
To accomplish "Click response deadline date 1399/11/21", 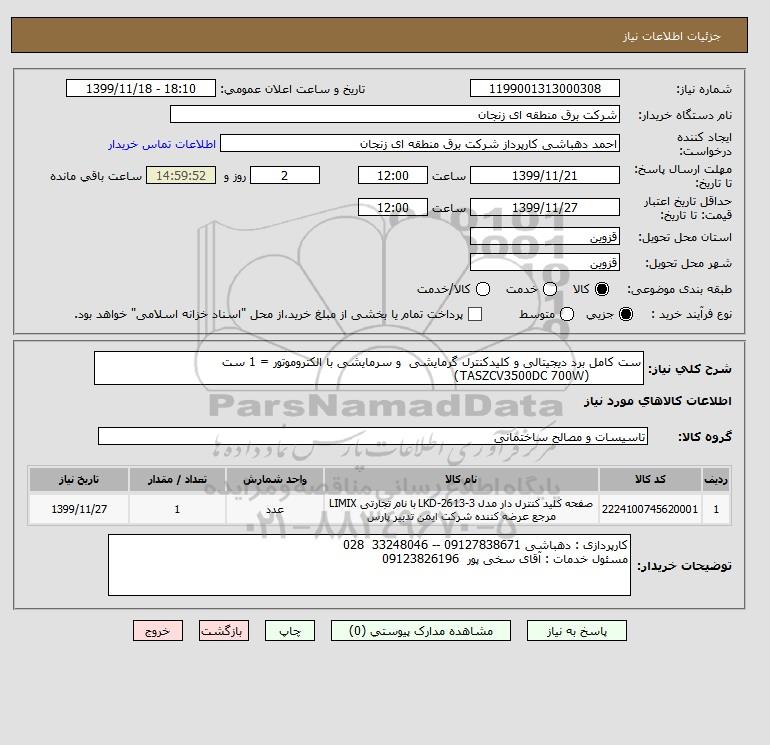I will tap(545, 175).
